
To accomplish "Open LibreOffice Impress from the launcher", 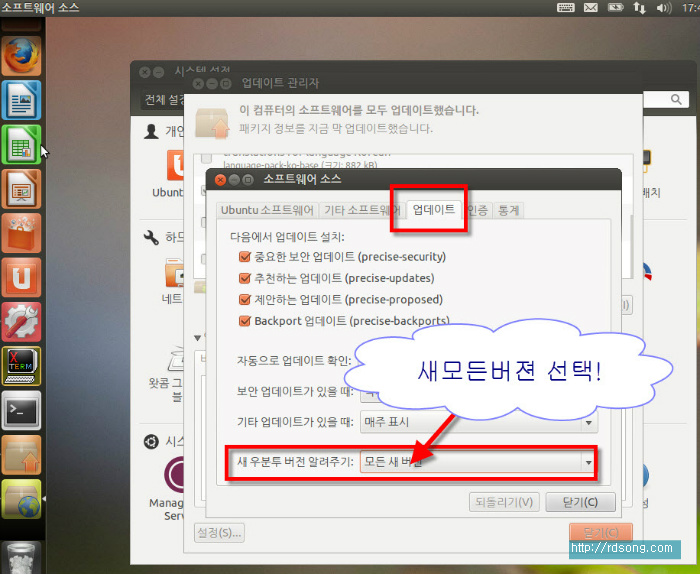I will pyautogui.click(x=21, y=188).
